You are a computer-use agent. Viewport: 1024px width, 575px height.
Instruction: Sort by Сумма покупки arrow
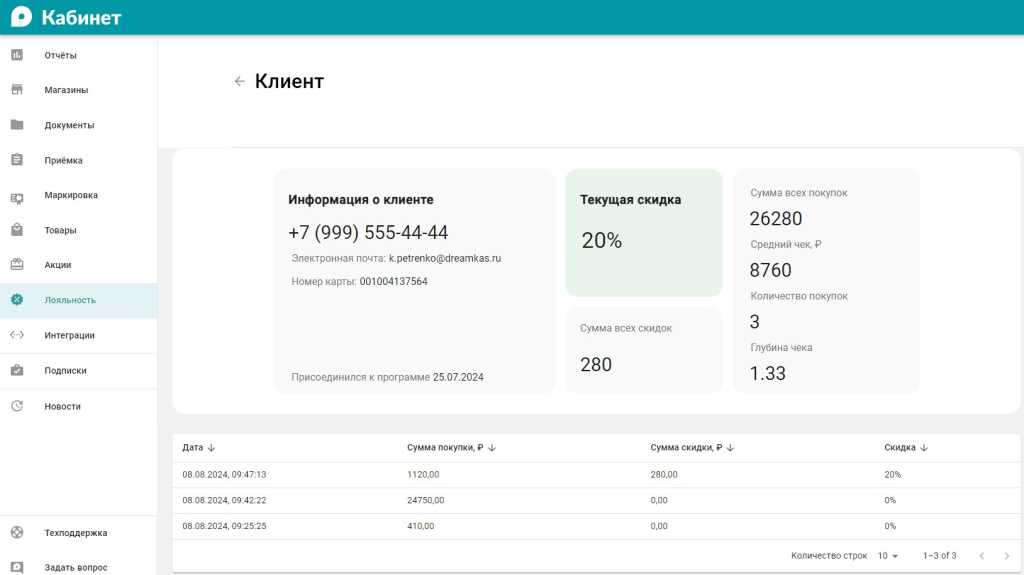click(x=492, y=448)
